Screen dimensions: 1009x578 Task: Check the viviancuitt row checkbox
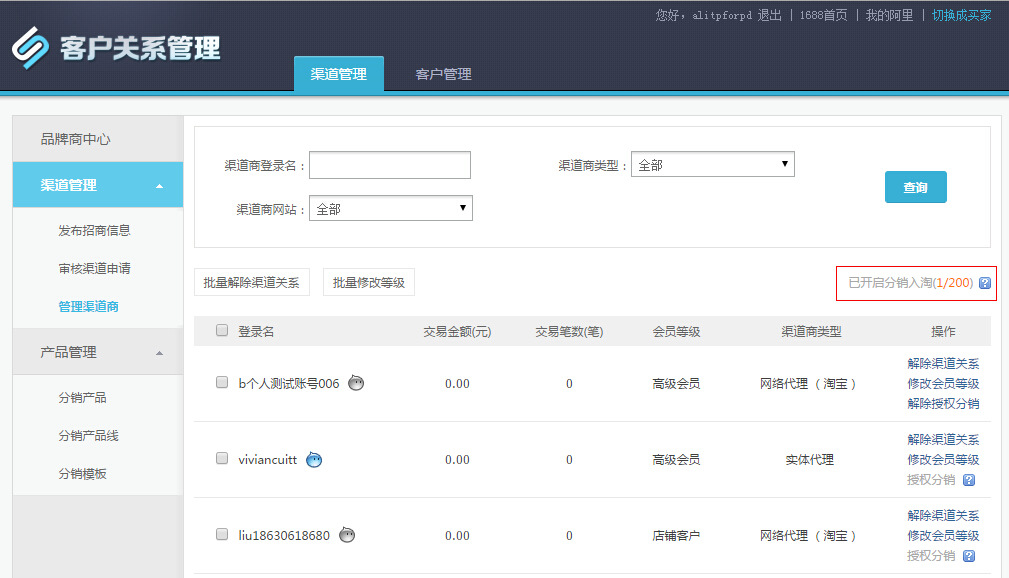pos(221,459)
